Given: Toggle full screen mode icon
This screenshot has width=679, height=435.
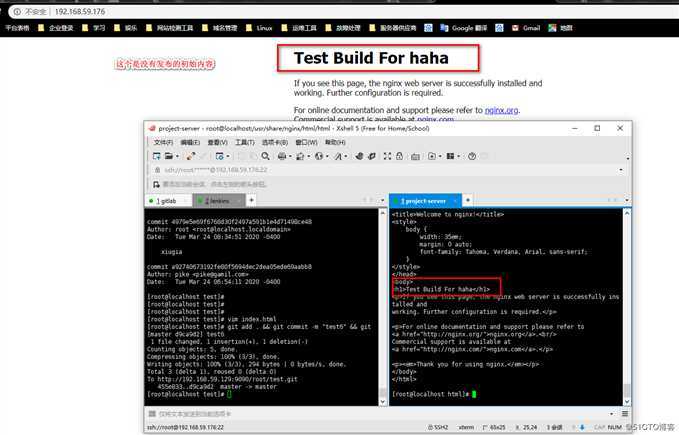Looking at the screenshot, I should point(387,156).
